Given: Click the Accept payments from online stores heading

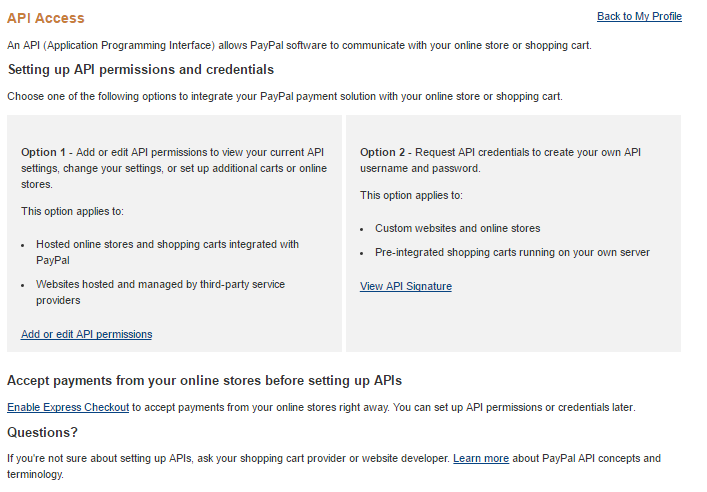Looking at the screenshot, I should click(204, 381).
